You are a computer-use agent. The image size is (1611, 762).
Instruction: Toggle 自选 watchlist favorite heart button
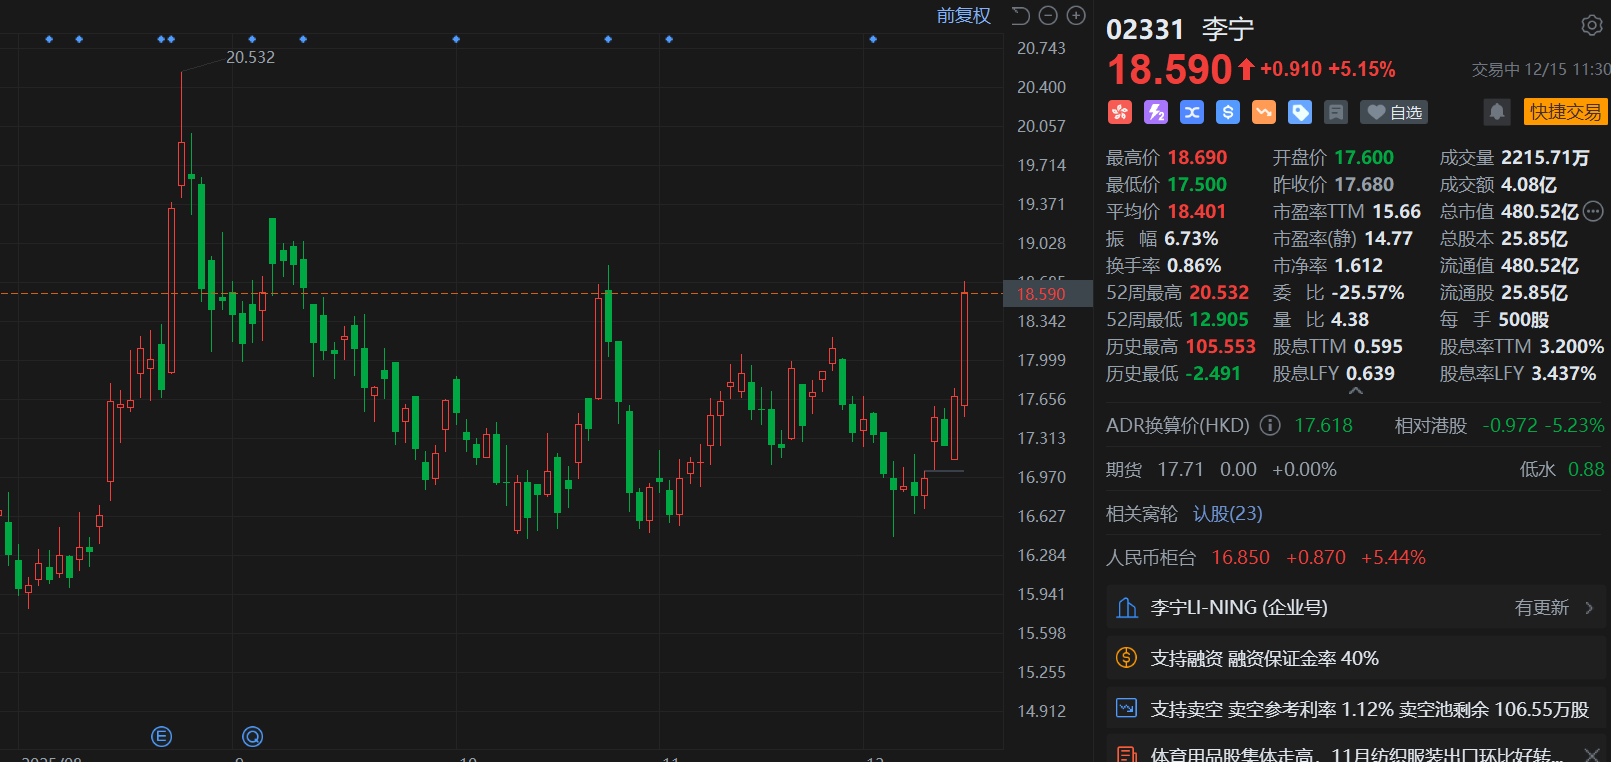pyautogui.click(x=1394, y=112)
